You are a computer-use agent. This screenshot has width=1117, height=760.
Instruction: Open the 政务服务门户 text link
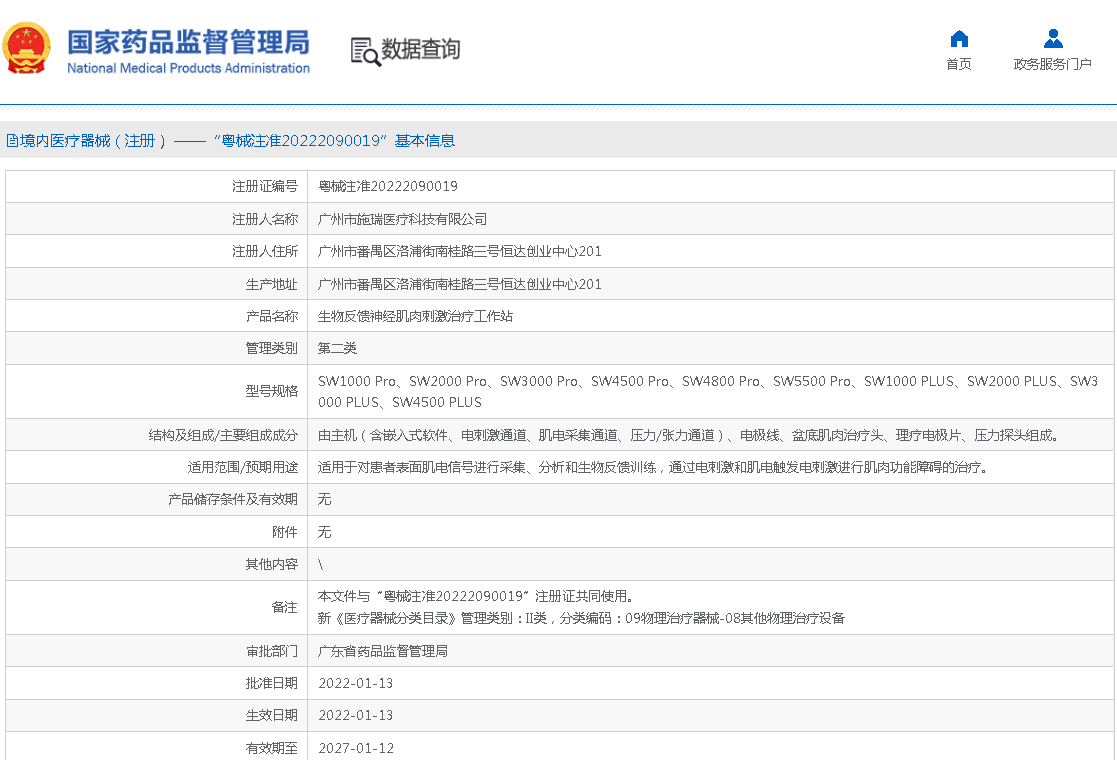point(1052,65)
